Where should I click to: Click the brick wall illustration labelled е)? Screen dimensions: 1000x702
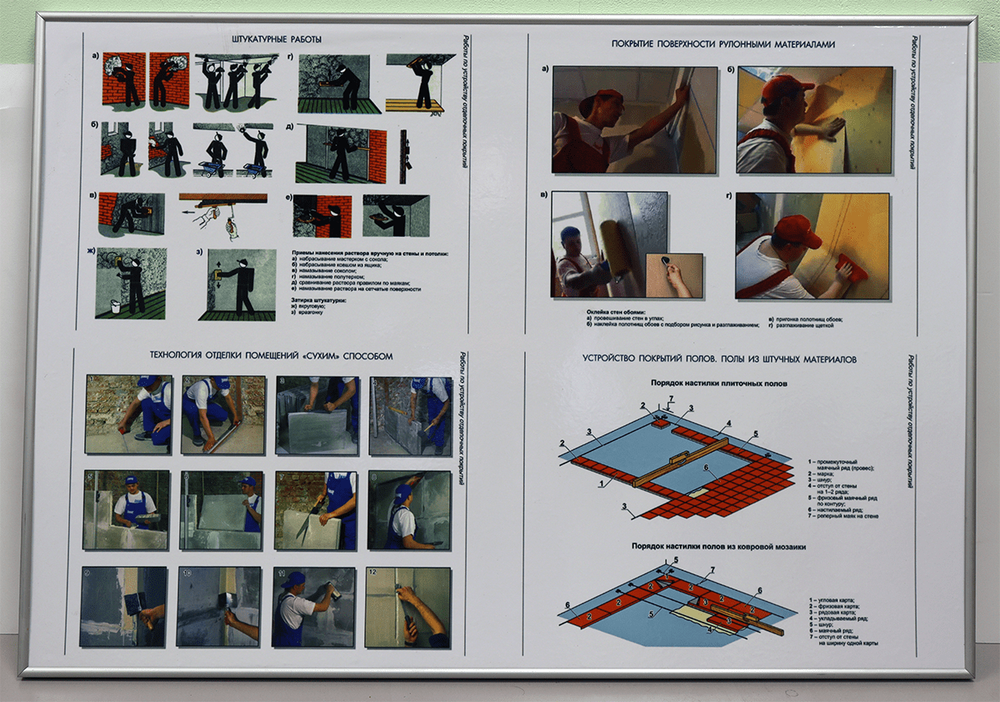[322, 215]
